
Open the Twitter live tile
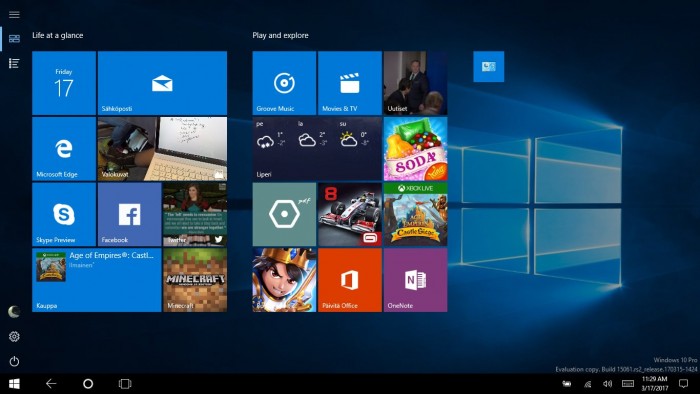point(195,215)
